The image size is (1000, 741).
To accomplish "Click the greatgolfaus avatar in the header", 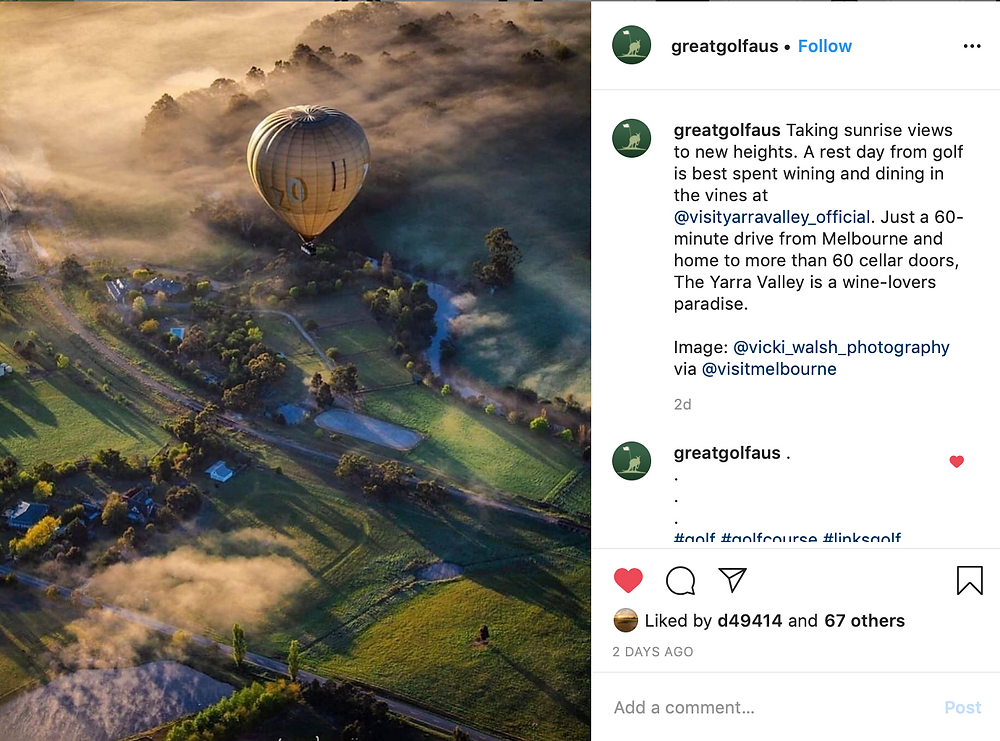I will 631,45.
